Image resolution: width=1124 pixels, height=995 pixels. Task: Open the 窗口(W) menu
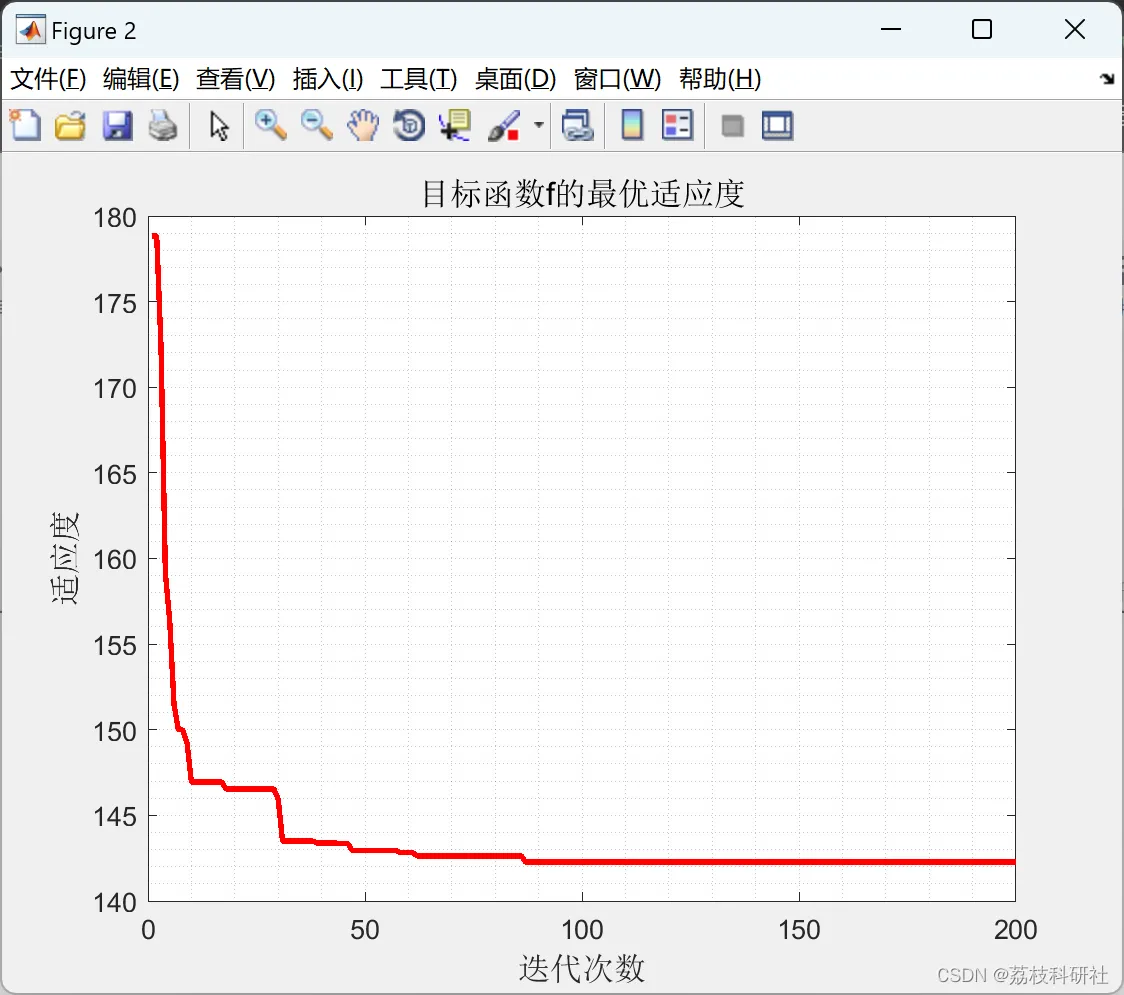617,79
